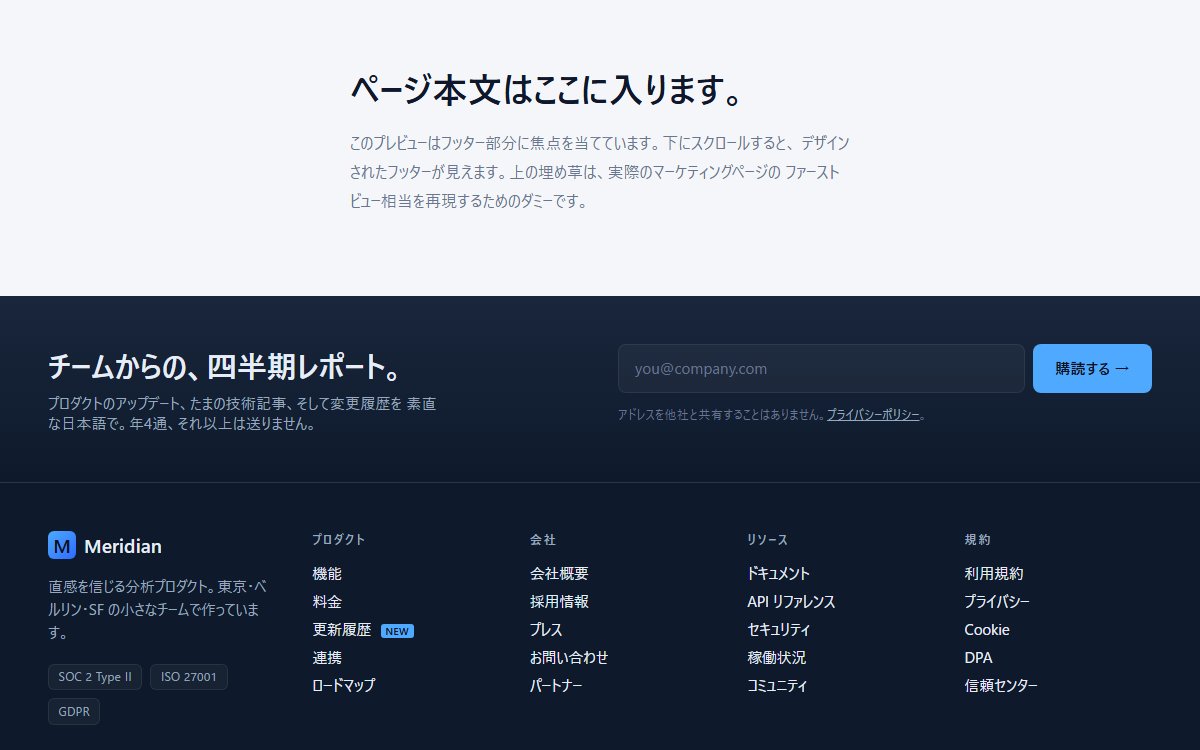This screenshot has height=750, width=1200.
Task: Open the API リファレンス link
Action: coord(791,602)
